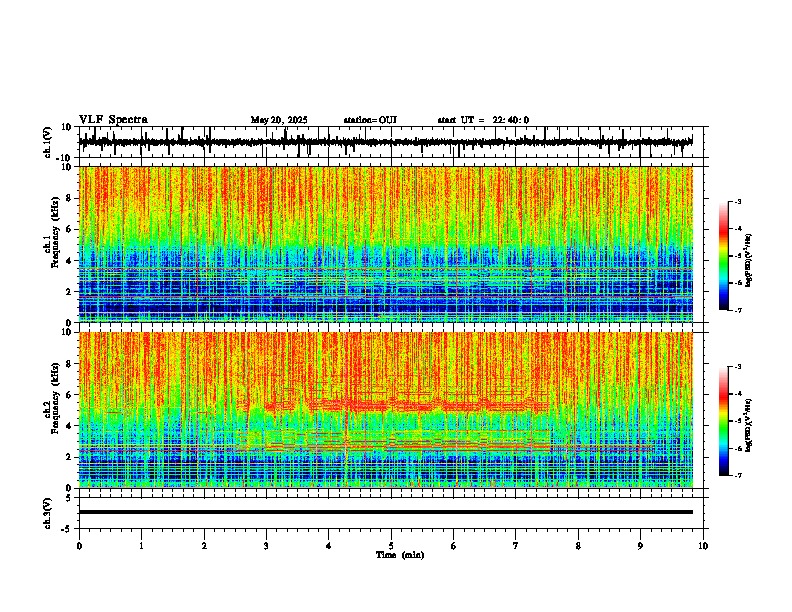Click time axis tick label "5"

tap(391, 546)
